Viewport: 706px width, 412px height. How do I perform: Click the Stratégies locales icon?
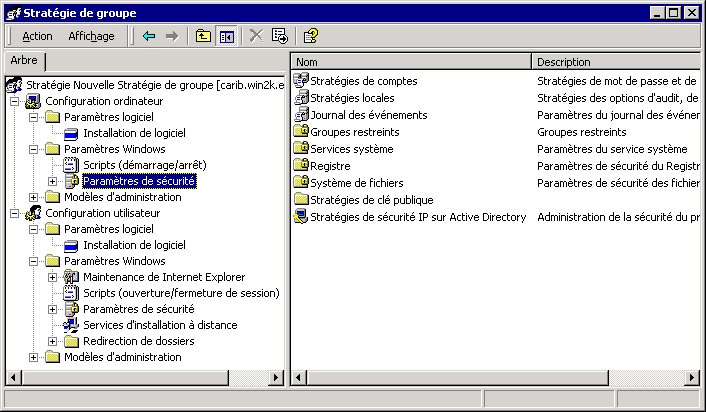pyautogui.click(x=301, y=98)
